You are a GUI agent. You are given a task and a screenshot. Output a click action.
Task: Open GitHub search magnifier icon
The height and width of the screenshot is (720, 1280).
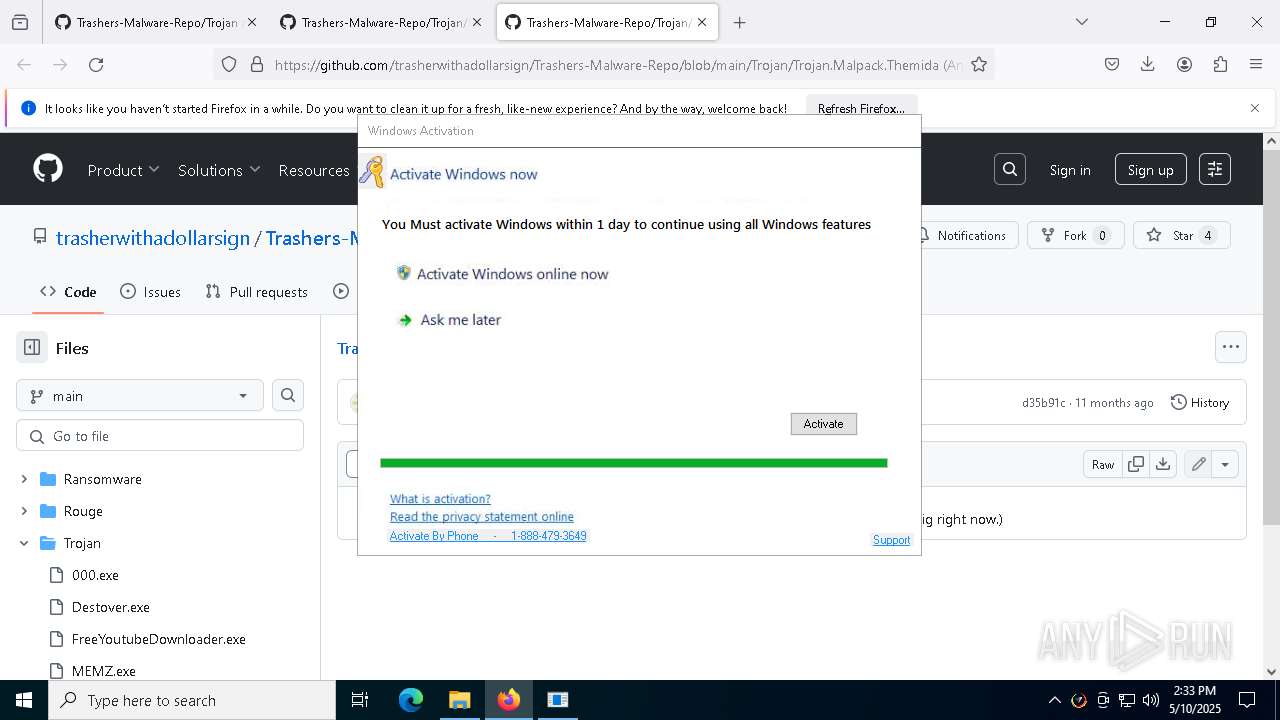coord(1010,169)
